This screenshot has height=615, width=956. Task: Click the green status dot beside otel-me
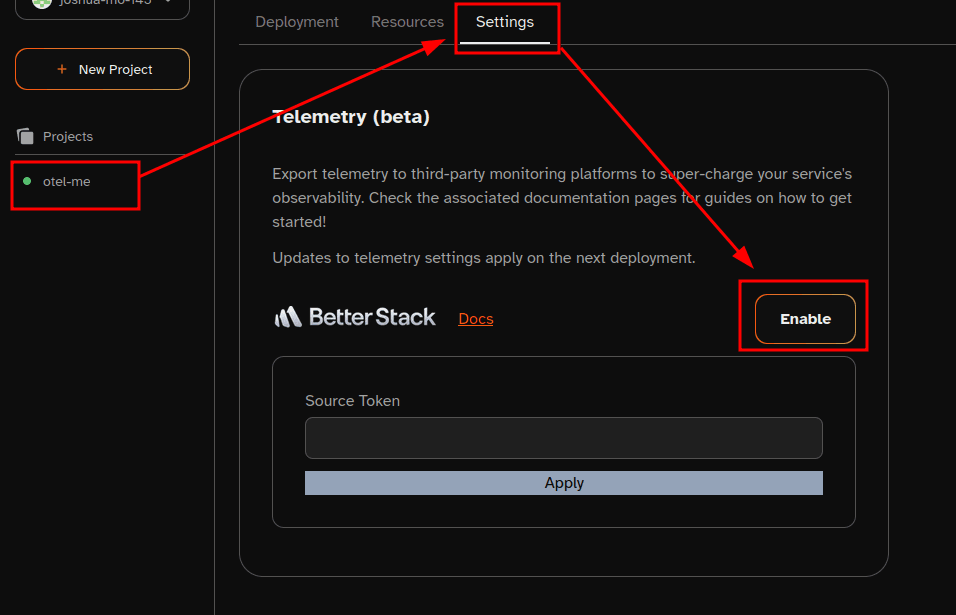(27, 181)
